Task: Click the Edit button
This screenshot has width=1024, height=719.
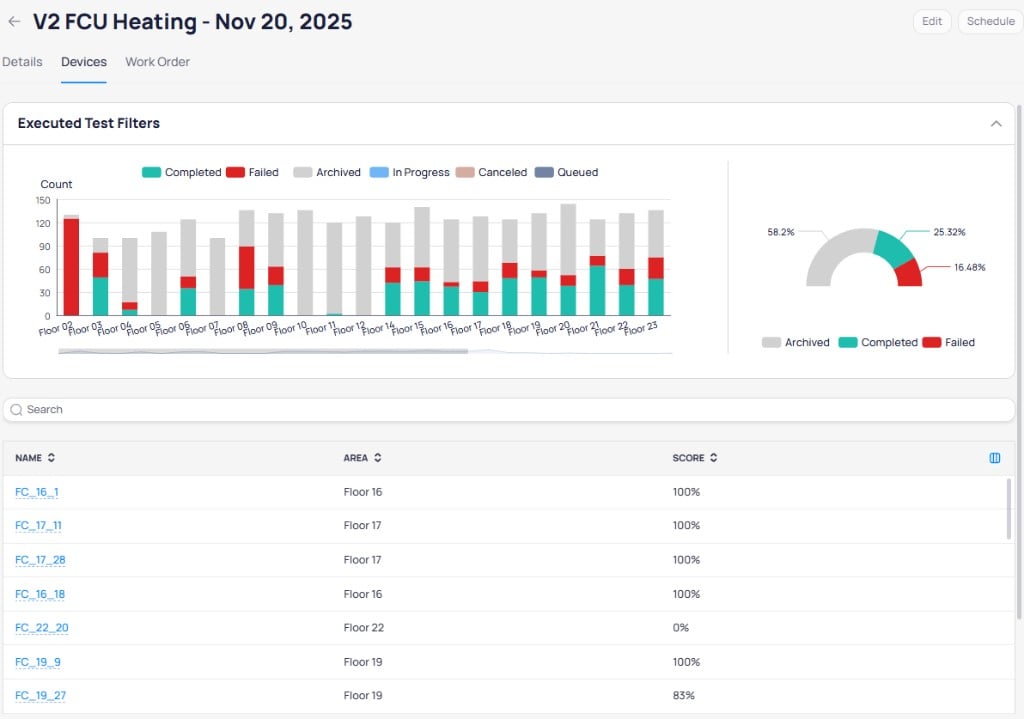Action: click(931, 22)
